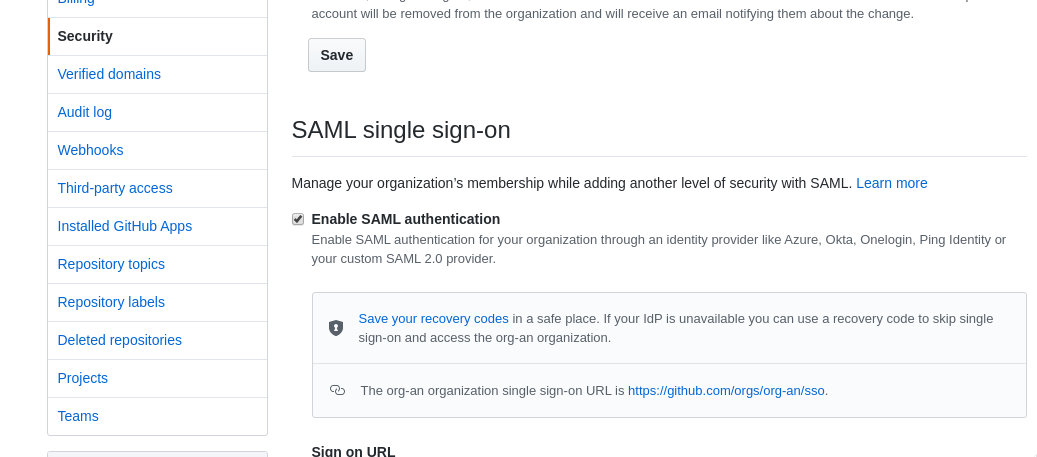Viewport: 1037px width, 457px height.
Task: View Installed GitHub Apps
Action: [x=157, y=226]
